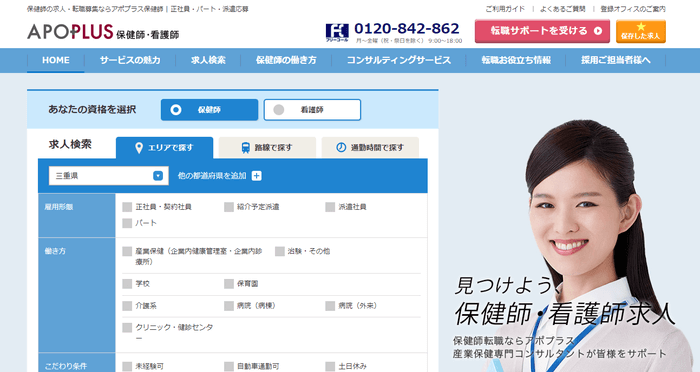Check 病院（病棟） checkbox
700x372 pixels.
tap(229, 306)
